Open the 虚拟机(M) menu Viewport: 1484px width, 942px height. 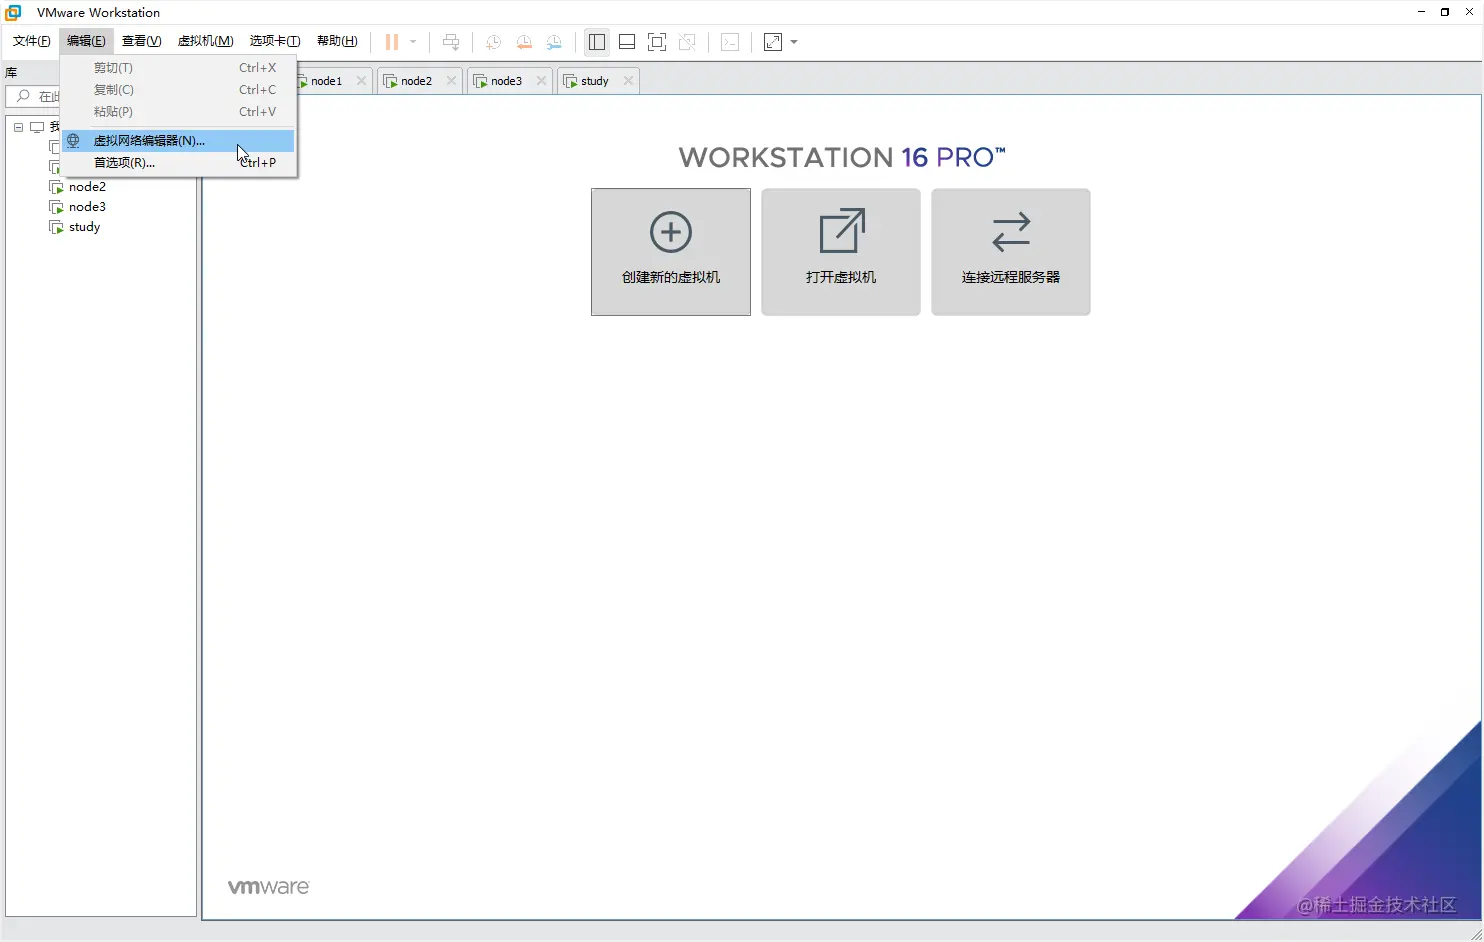click(x=206, y=41)
